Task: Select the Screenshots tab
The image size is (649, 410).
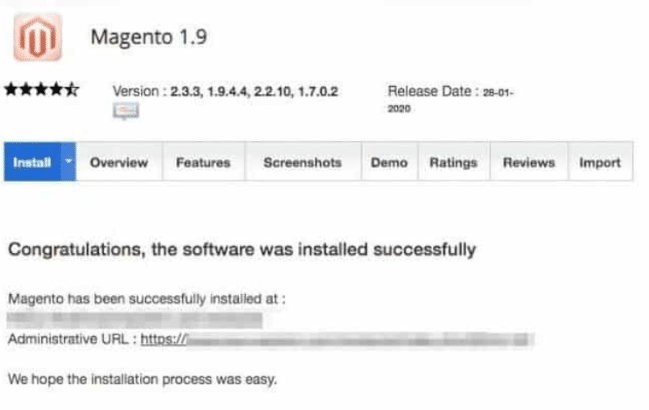Action: pos(303,162)
